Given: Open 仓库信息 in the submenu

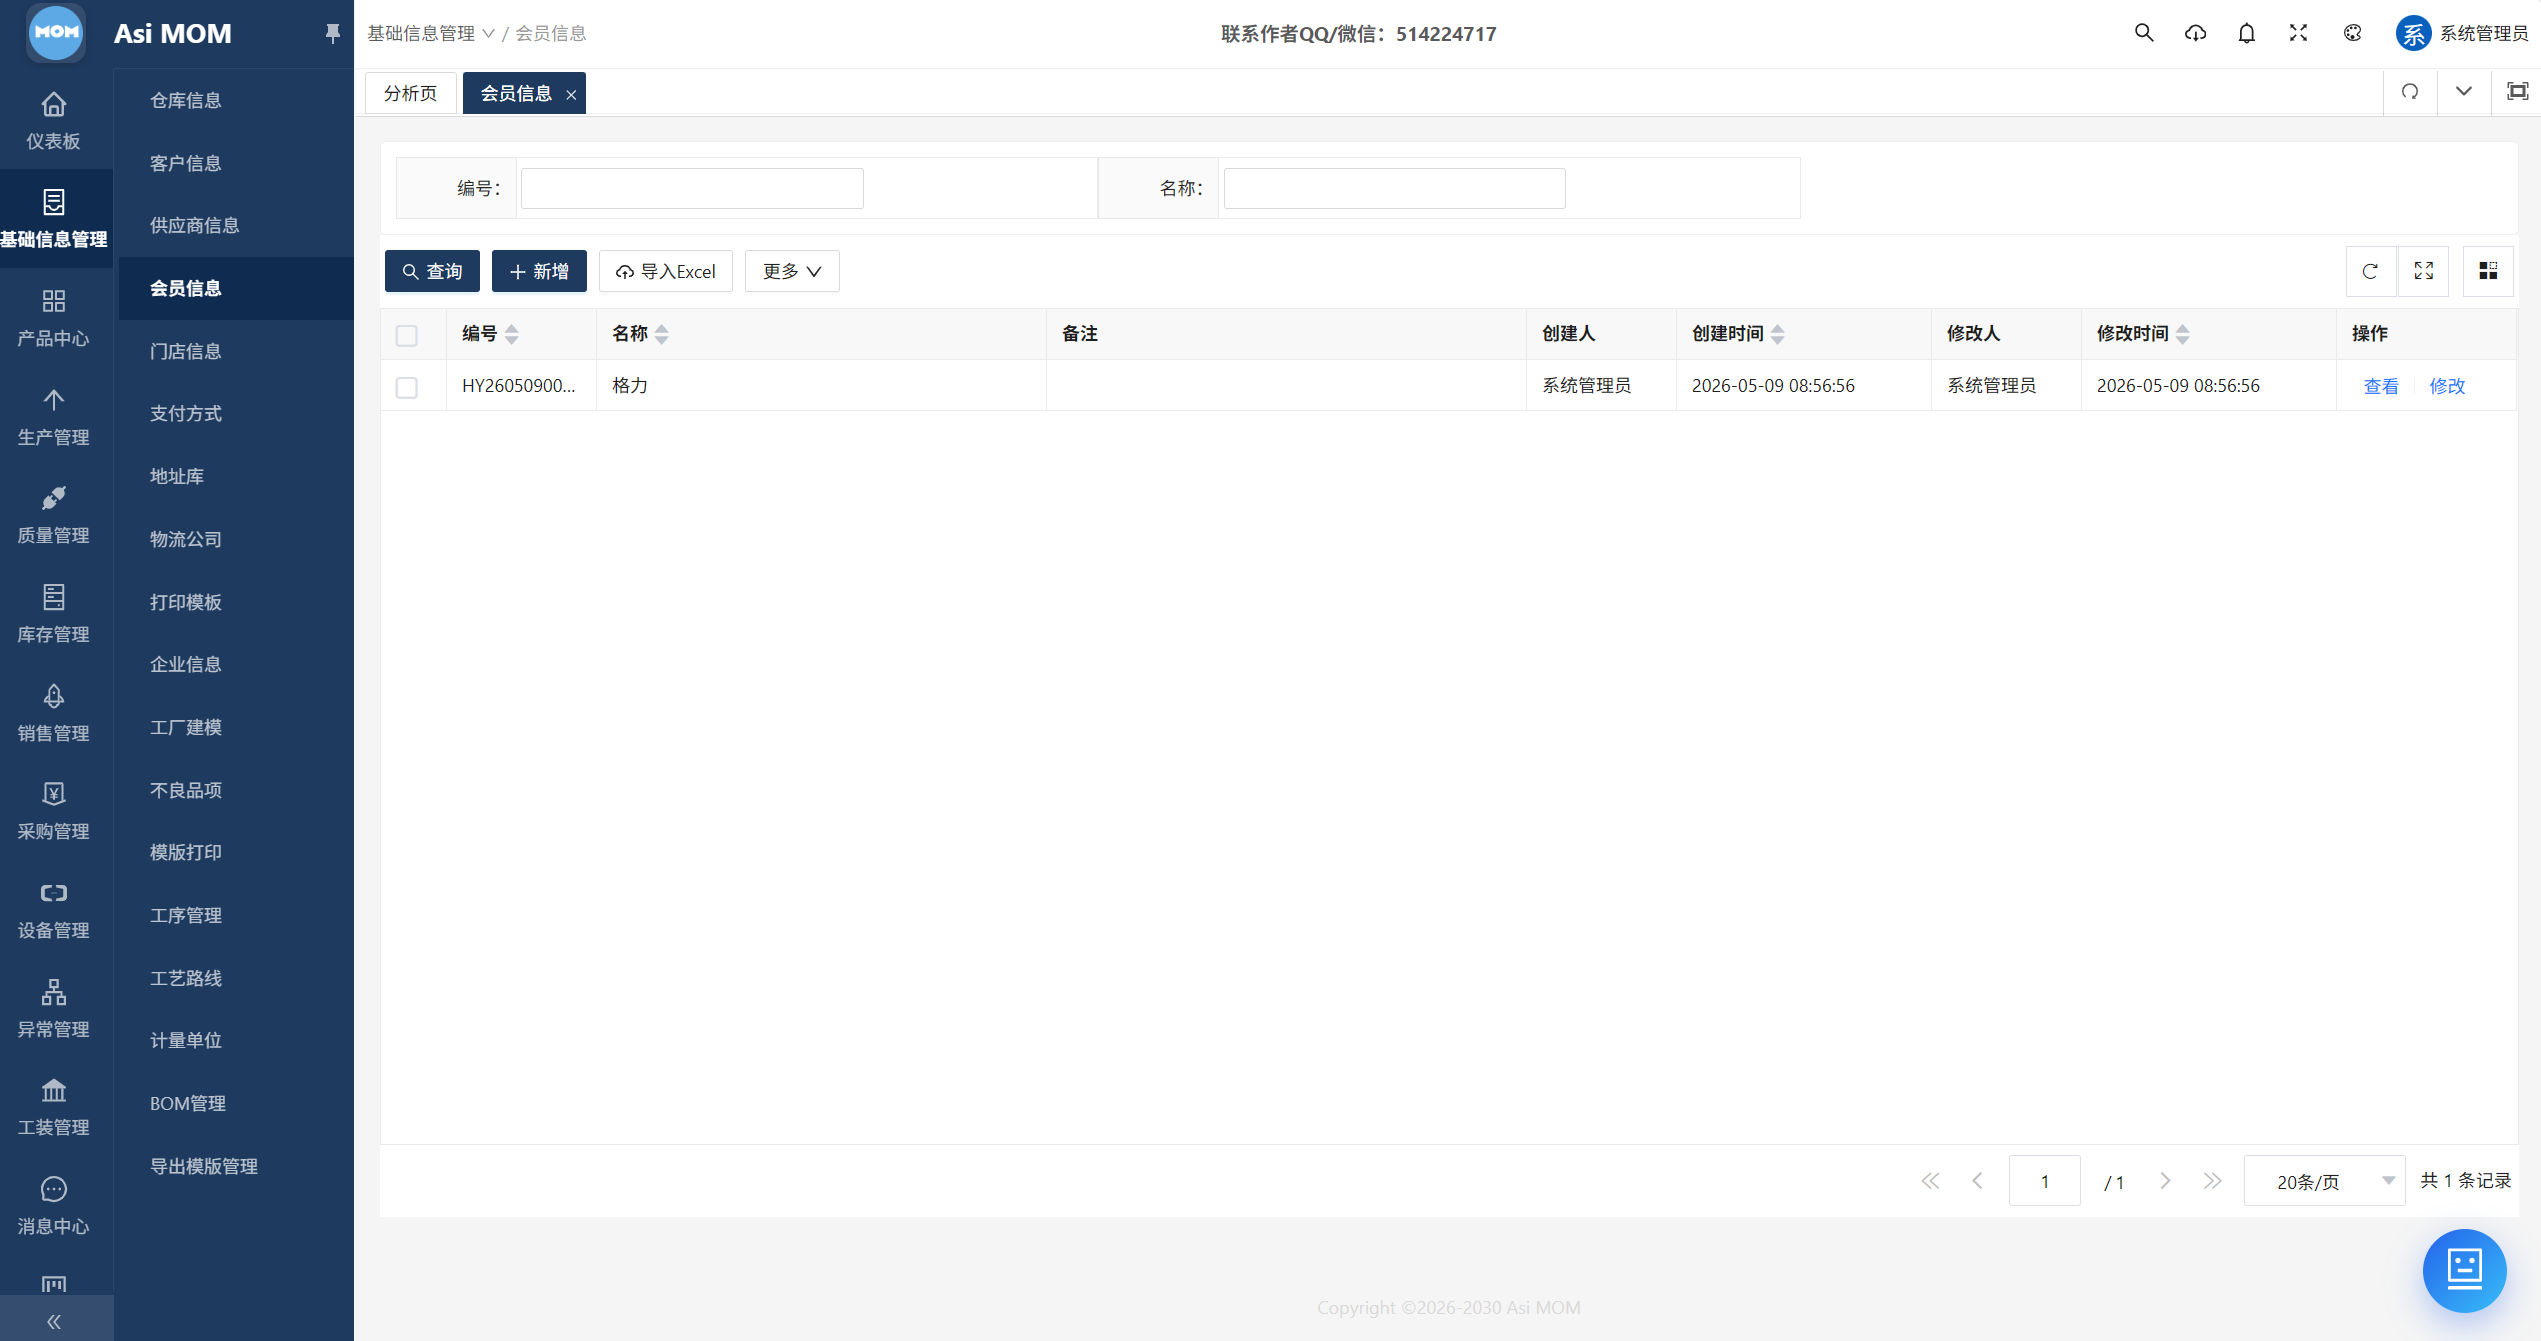Looking at the screenshot, I should (186, 100).
